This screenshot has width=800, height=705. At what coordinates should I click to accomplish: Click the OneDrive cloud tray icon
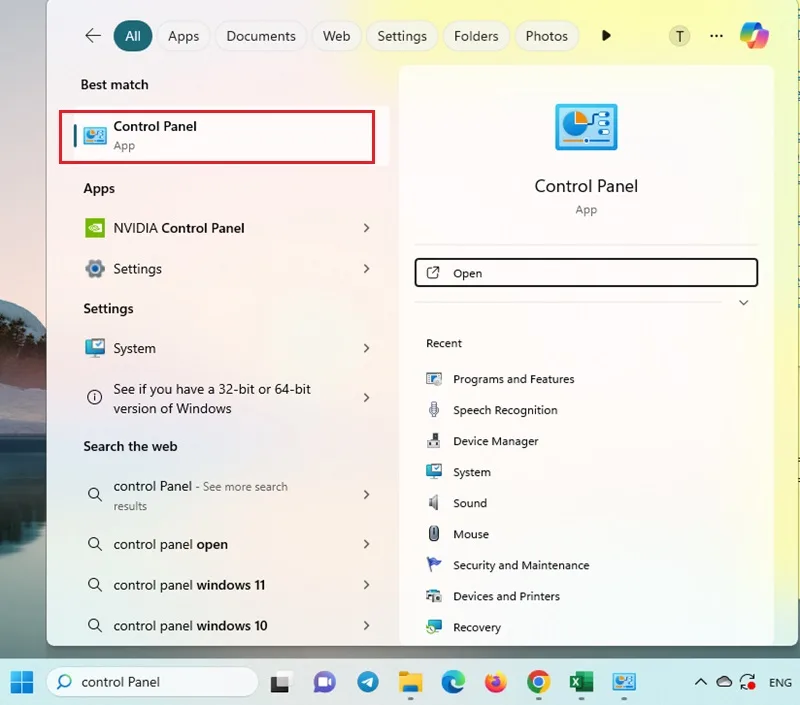click(724, 682)
